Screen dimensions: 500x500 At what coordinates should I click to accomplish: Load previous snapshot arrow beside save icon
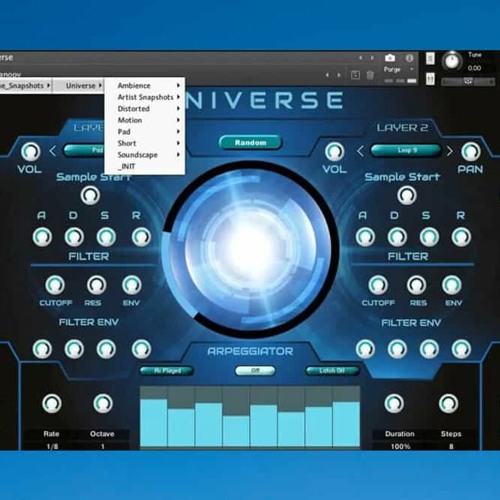coord(327,75)
